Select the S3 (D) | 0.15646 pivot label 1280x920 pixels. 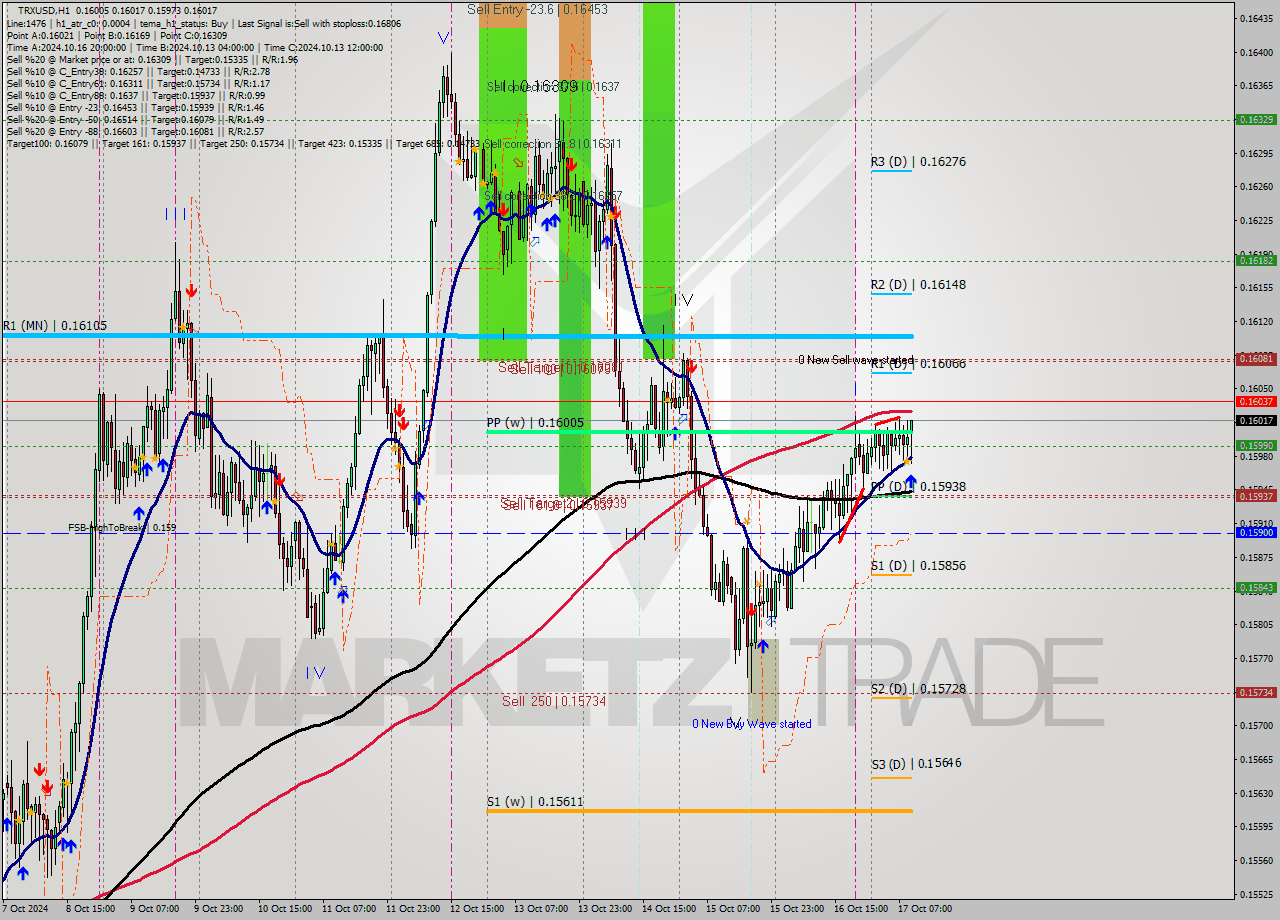(x=916, y=763)
